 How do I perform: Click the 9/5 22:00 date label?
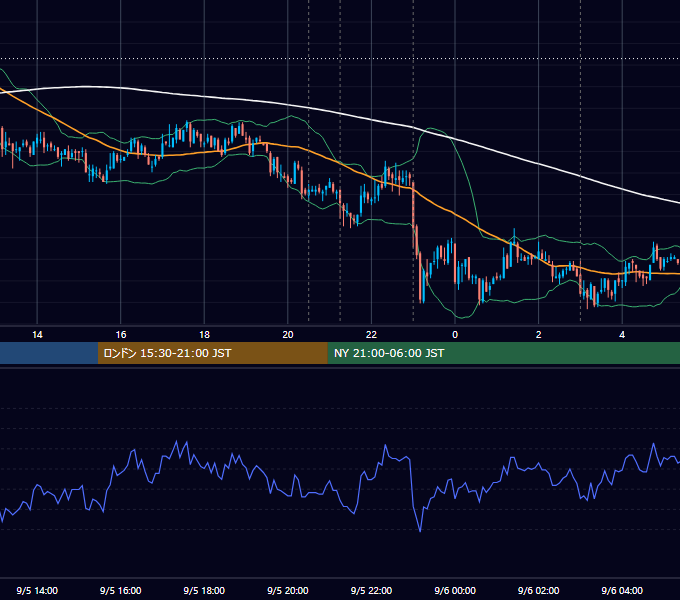[371, 590]
